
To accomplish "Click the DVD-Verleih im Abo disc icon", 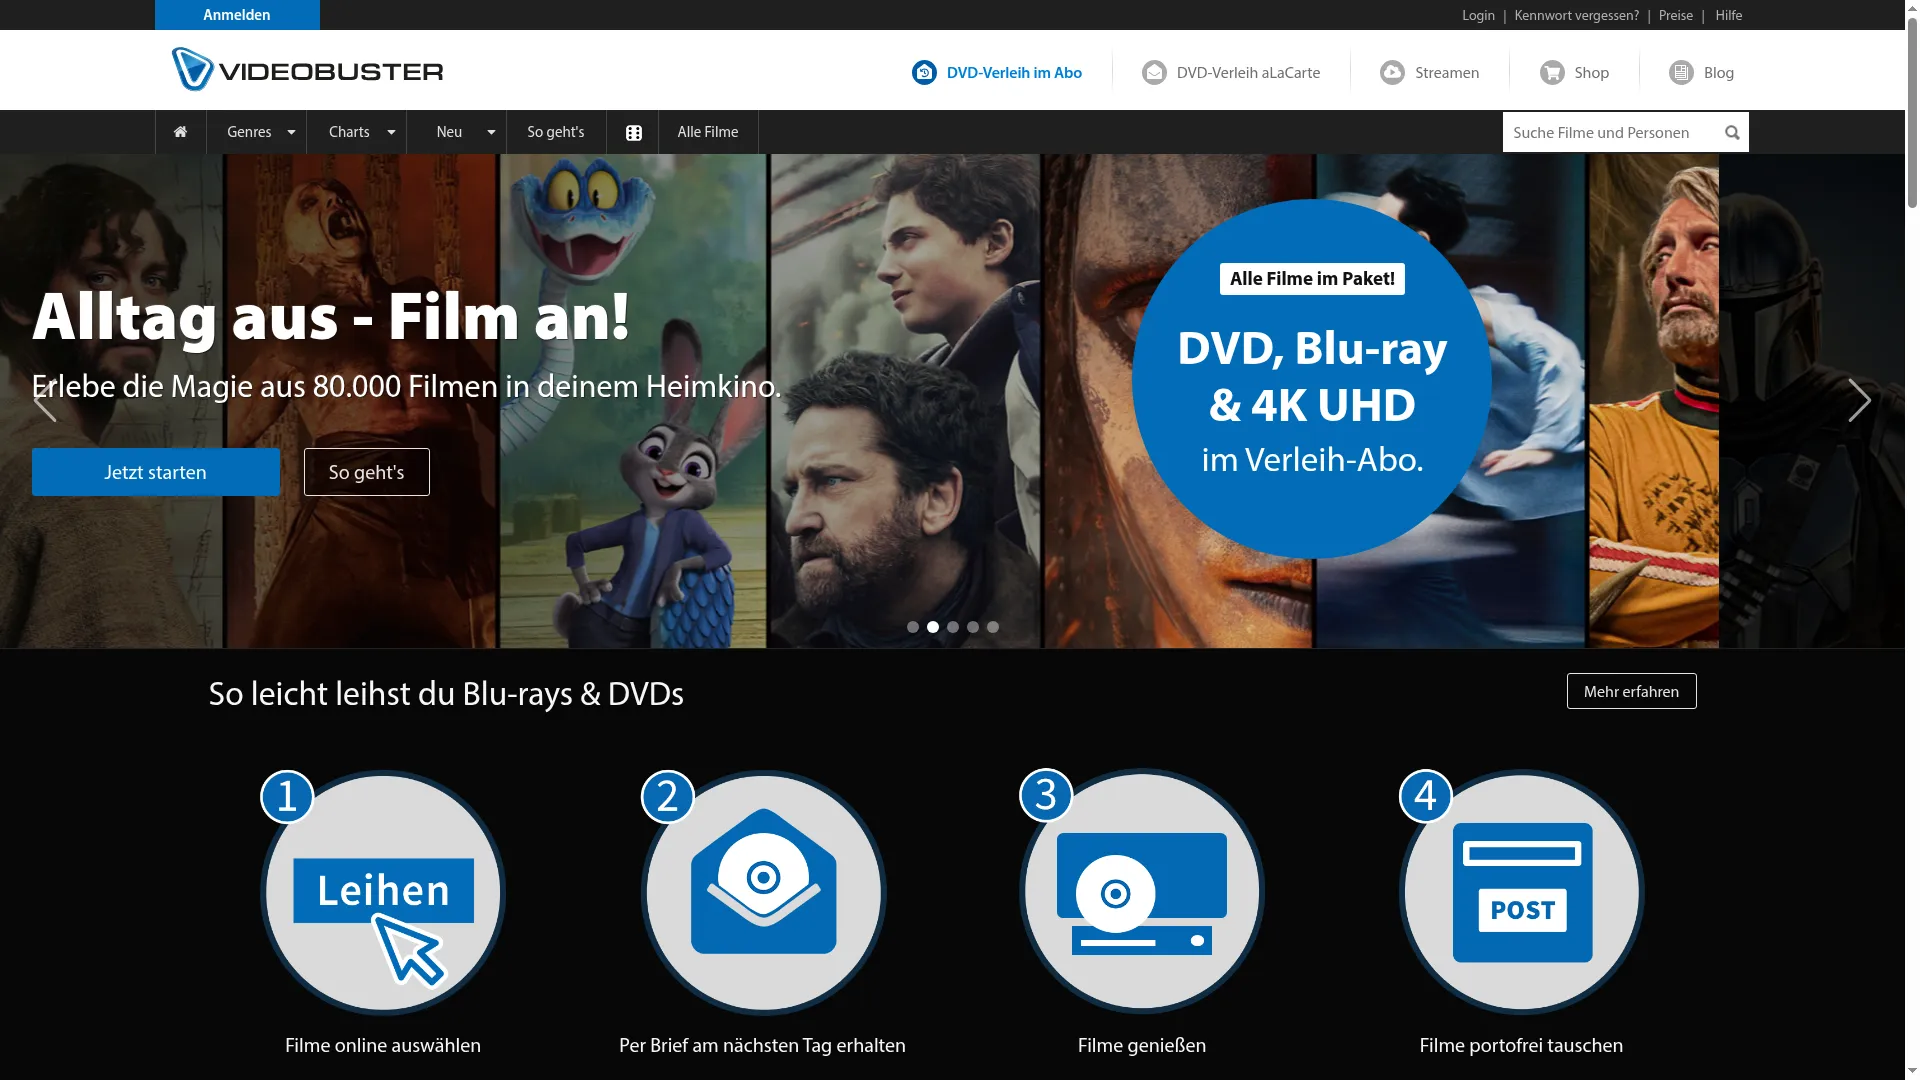I will point(924,72).
